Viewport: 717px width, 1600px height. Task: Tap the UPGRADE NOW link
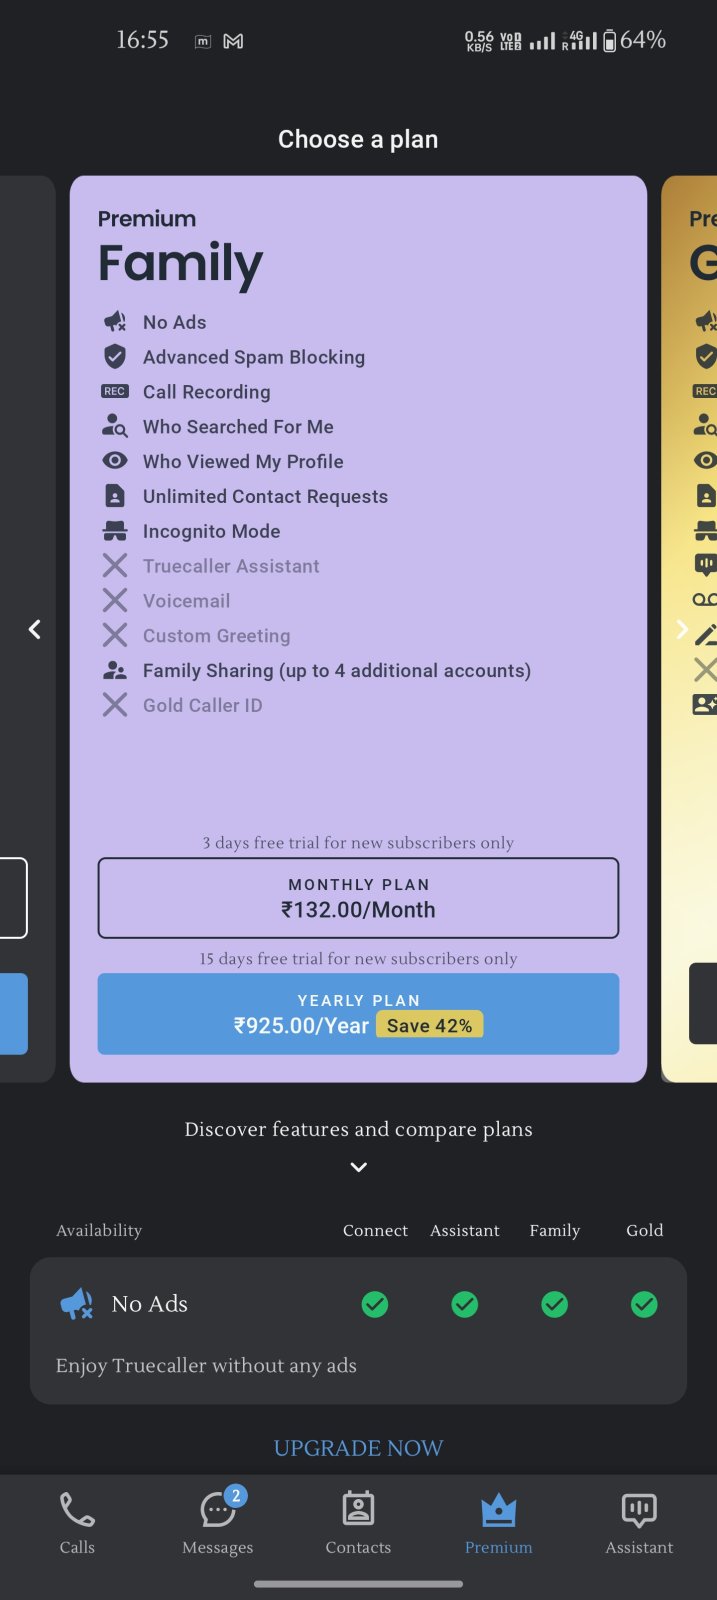[x=358, y=1448]
